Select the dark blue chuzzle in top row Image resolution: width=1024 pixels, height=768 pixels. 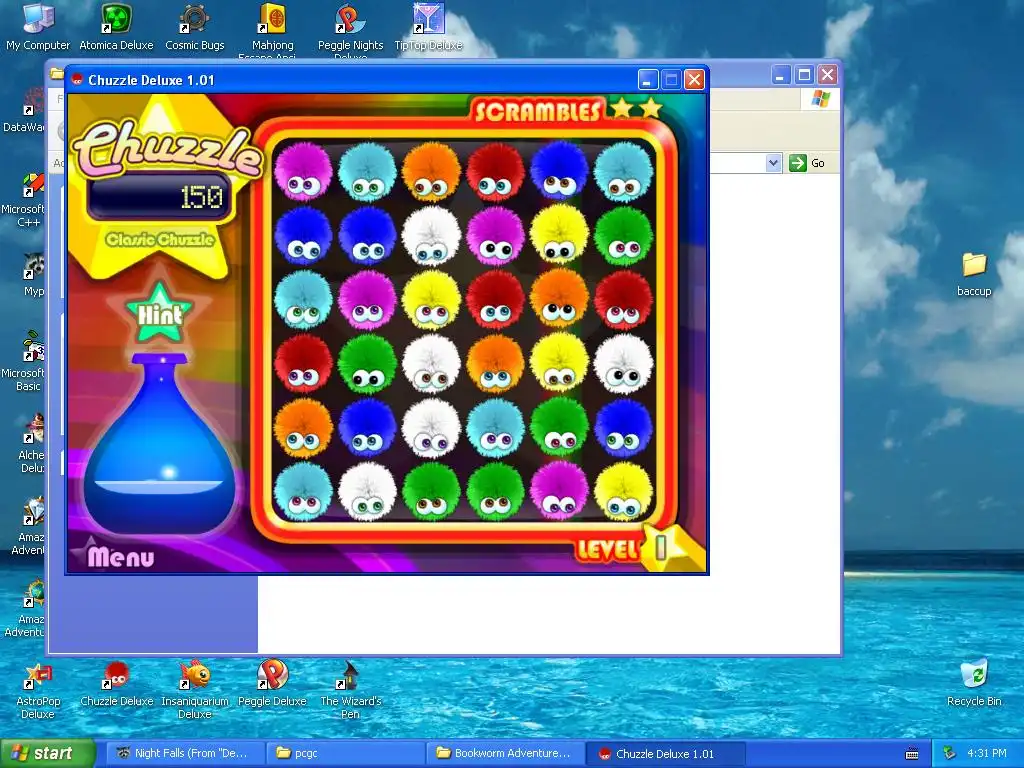[x=559, y=171]
